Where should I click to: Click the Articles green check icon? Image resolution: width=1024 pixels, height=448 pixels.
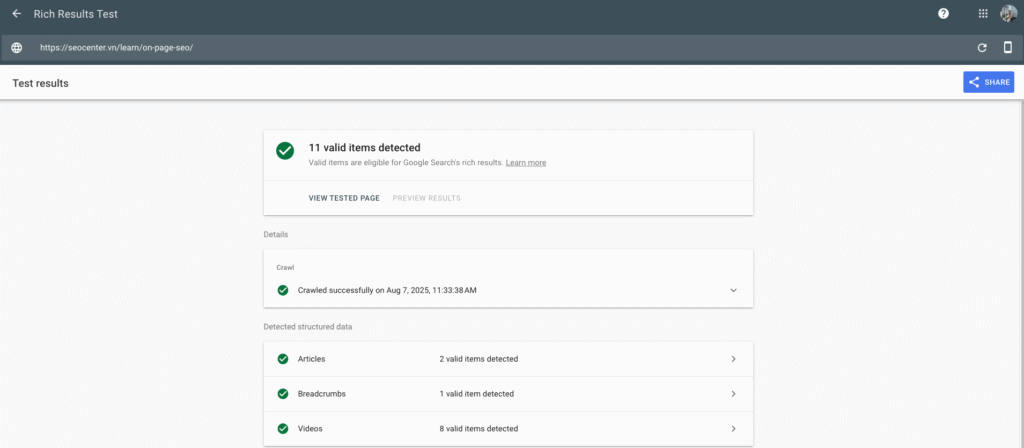(282, 359)
